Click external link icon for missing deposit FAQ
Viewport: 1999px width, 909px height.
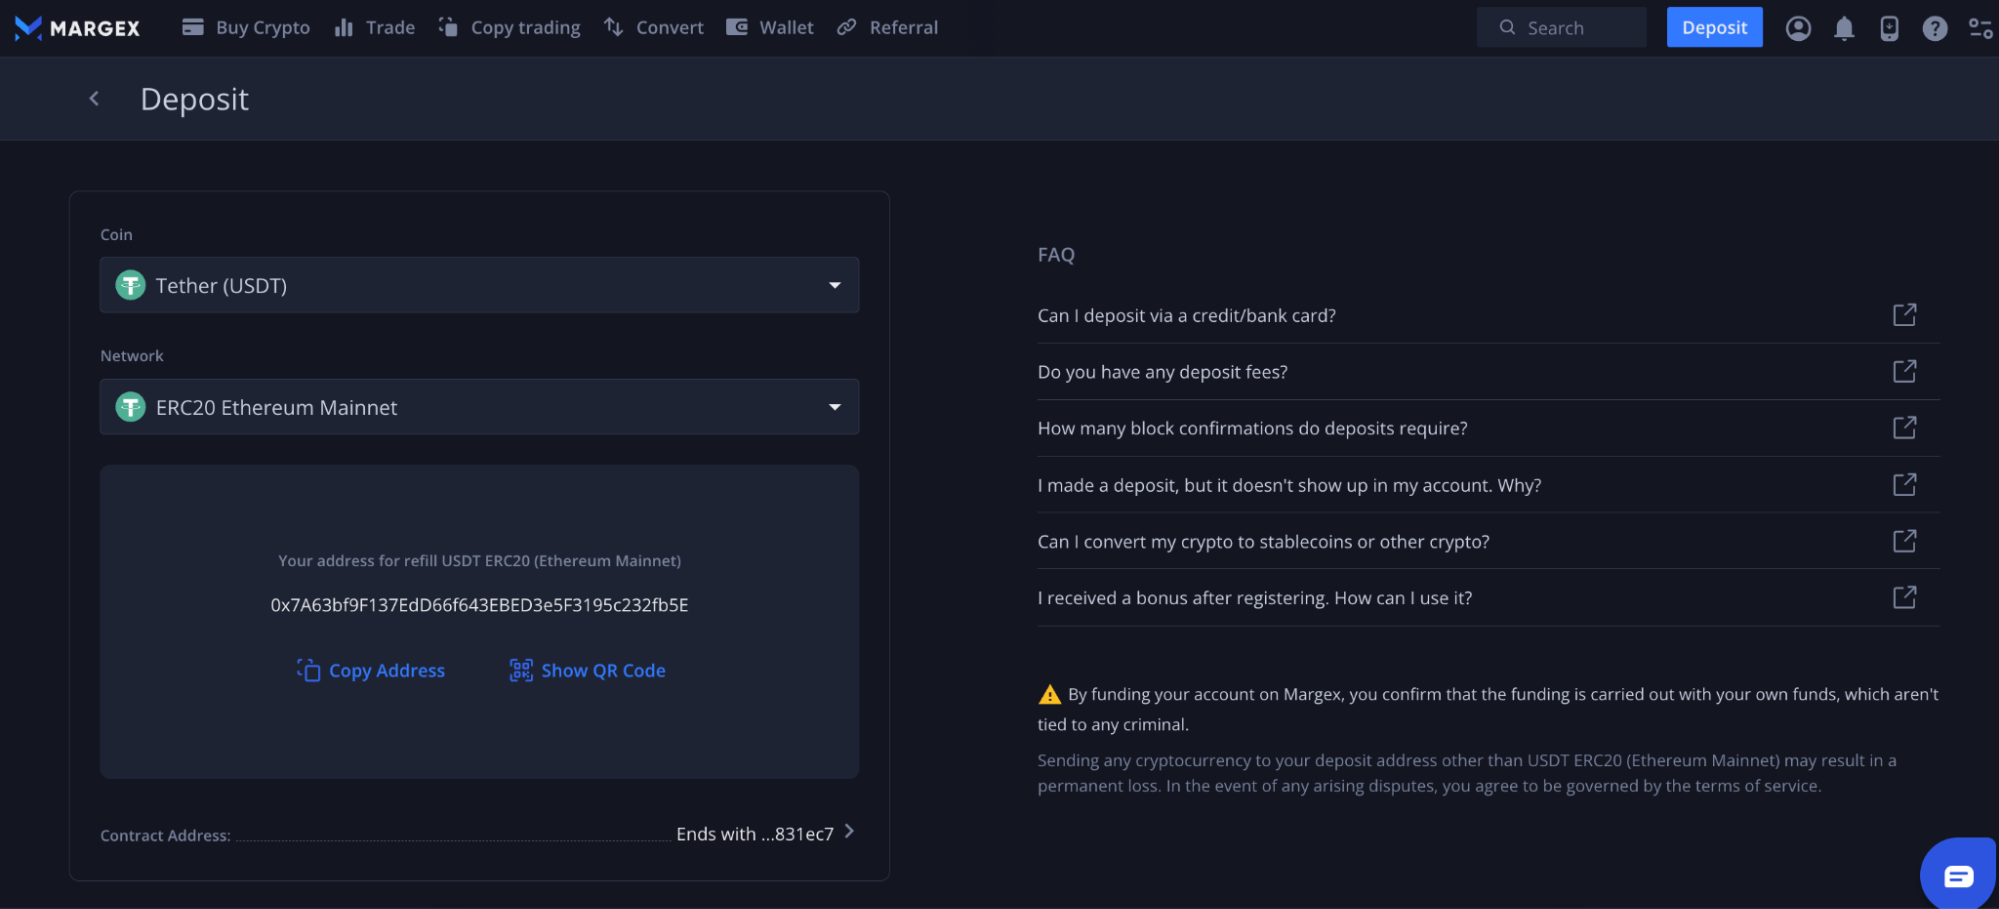click(x=1905, y=484)
